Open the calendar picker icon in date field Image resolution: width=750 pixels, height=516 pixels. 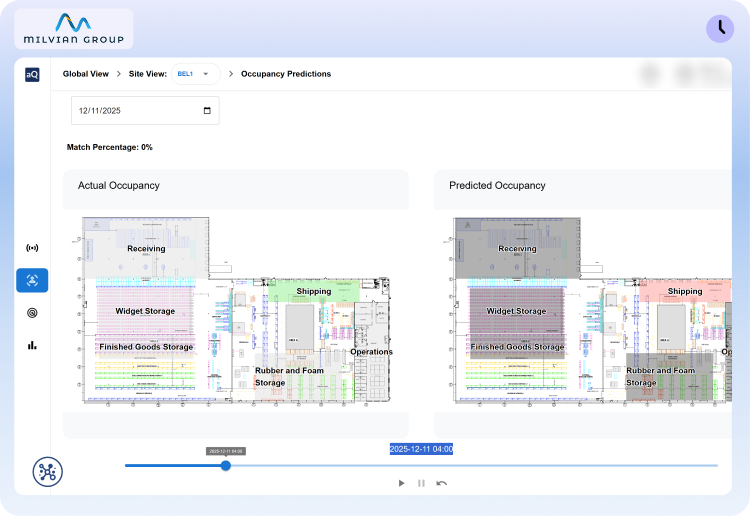(x=207, y=110)
